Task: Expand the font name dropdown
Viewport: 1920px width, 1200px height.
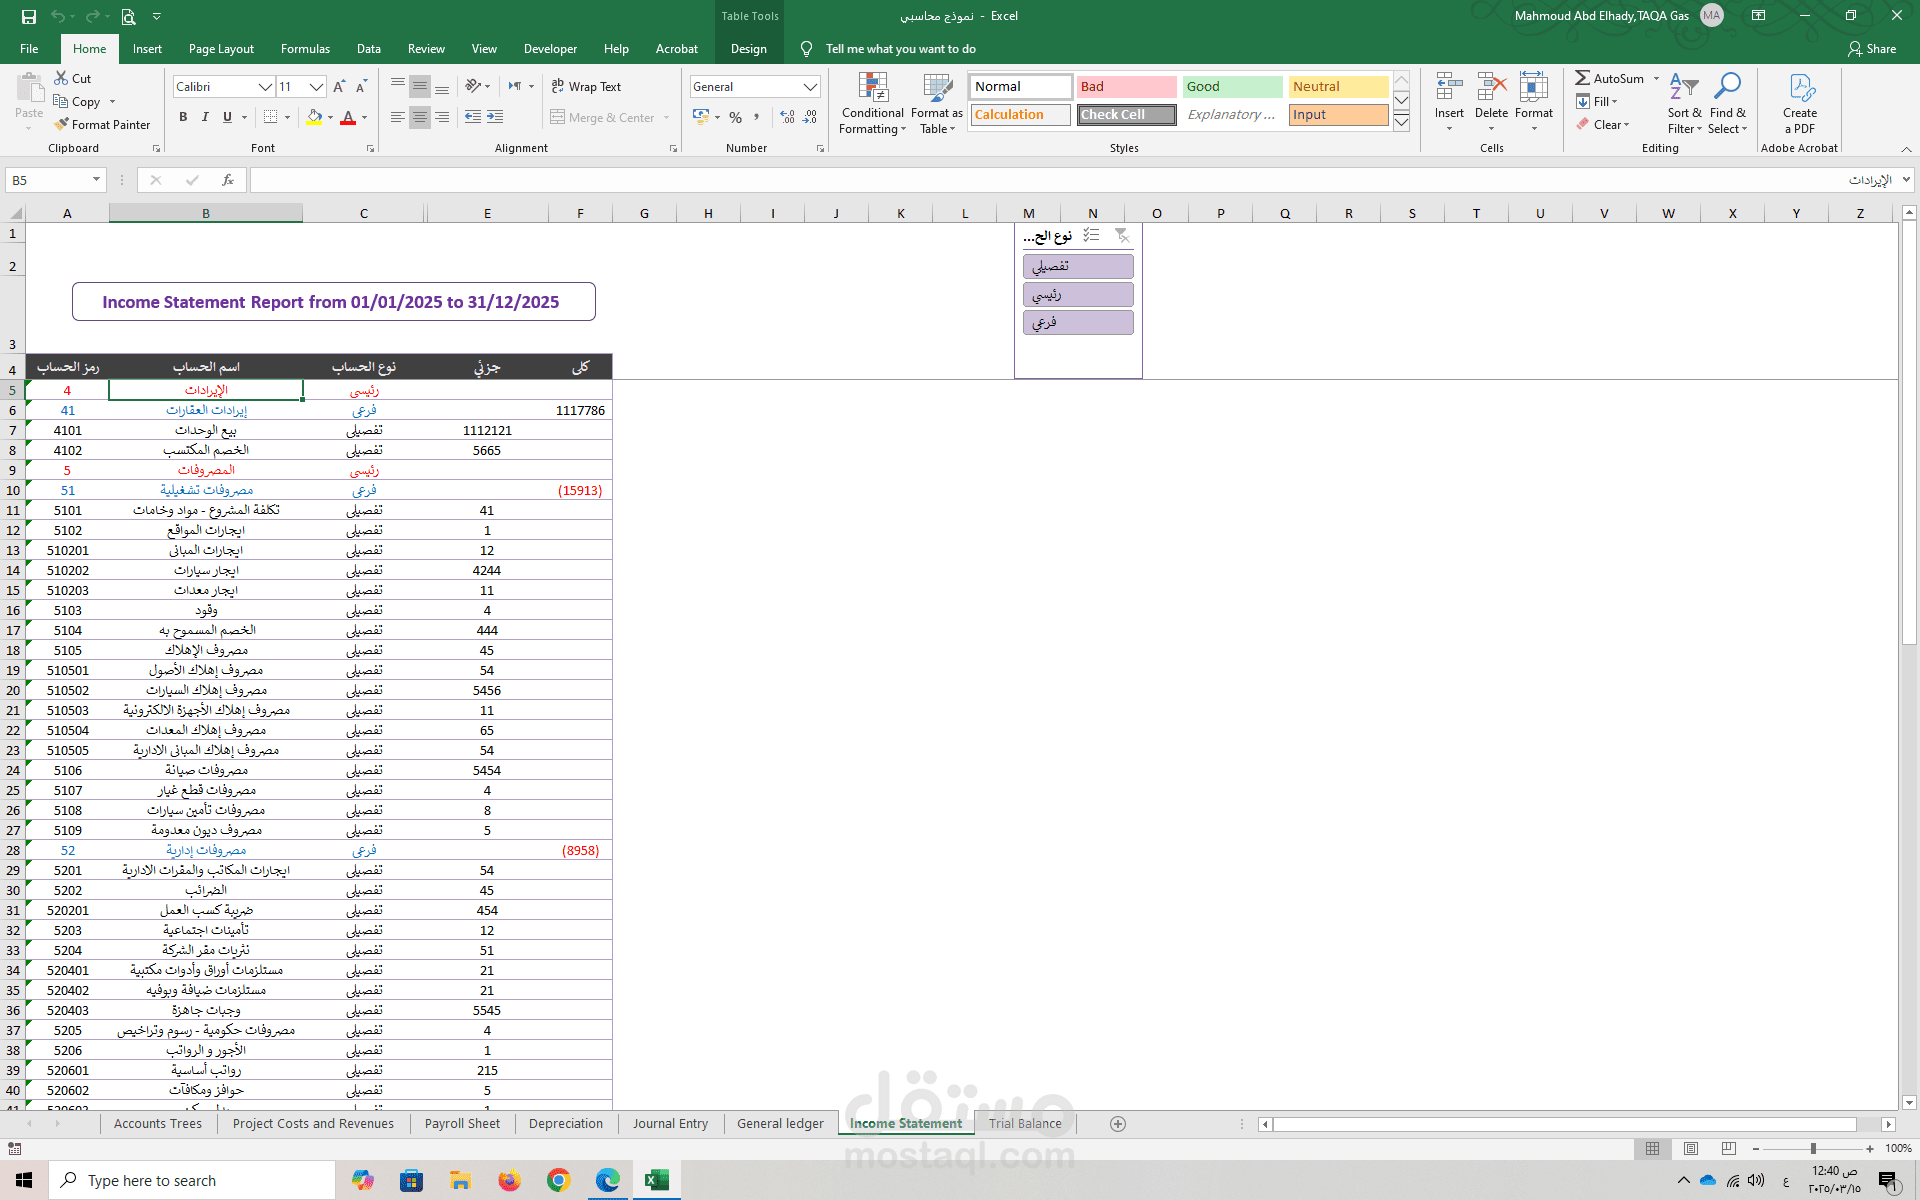Action: [265, 87]
